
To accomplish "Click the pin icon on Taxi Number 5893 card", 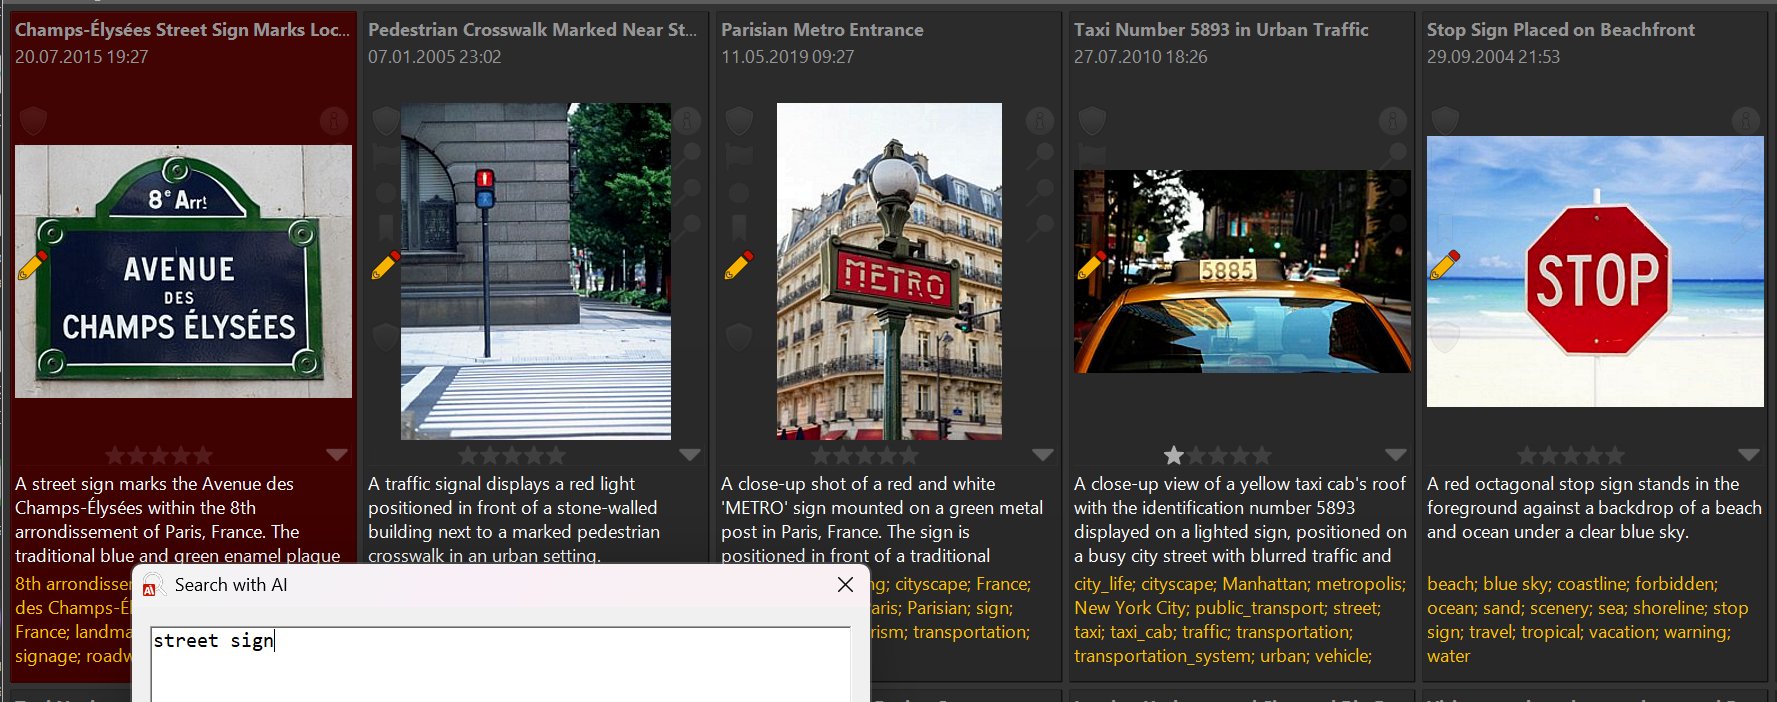I will (x=1394, y=156).
